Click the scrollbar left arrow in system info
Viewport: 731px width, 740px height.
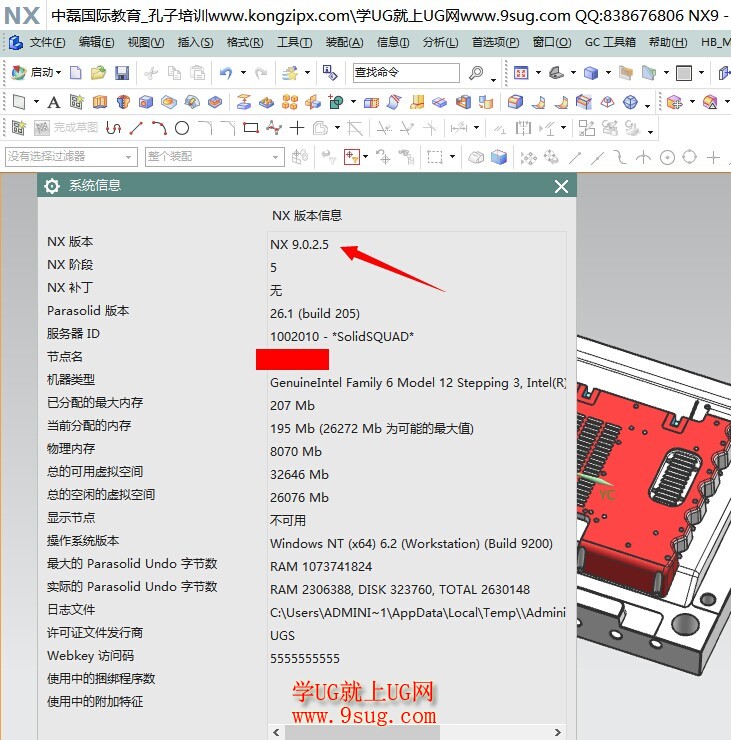pos(277,732)
